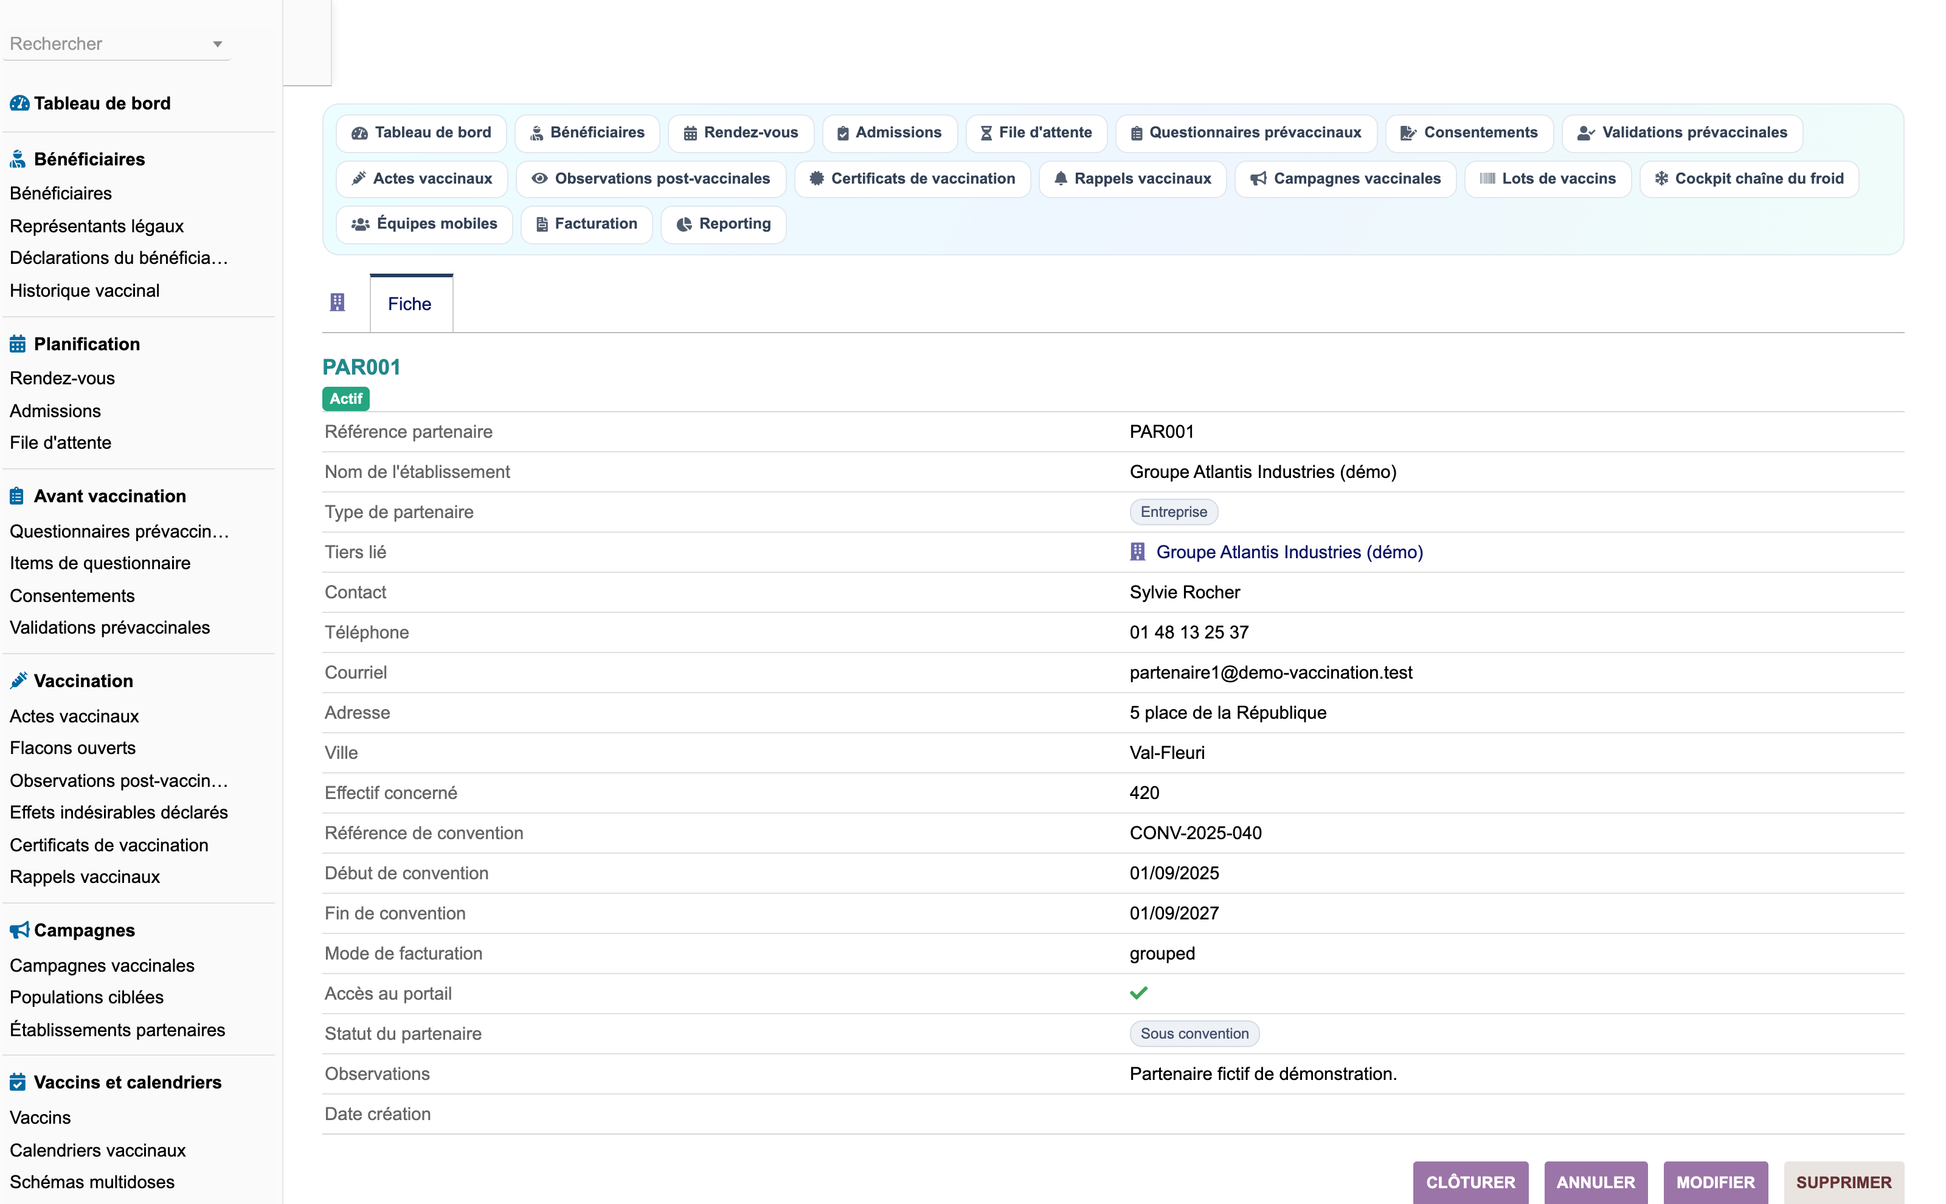Click the pie chart icon in Reporting pill
The image size is (1946, 1204).
click(684, 224)
